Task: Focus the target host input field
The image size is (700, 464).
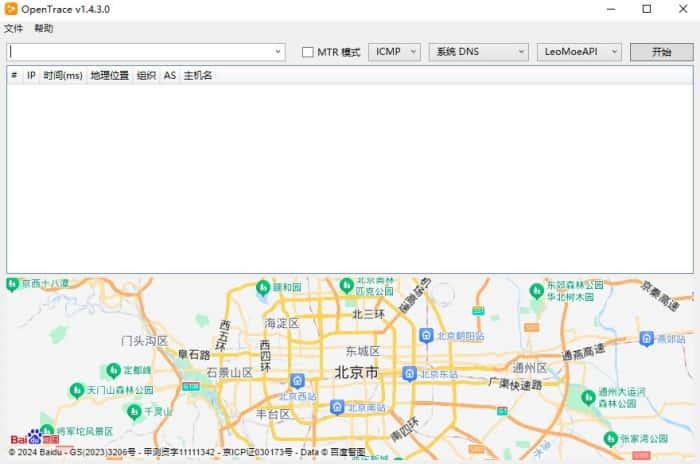Action: point(140,52)
